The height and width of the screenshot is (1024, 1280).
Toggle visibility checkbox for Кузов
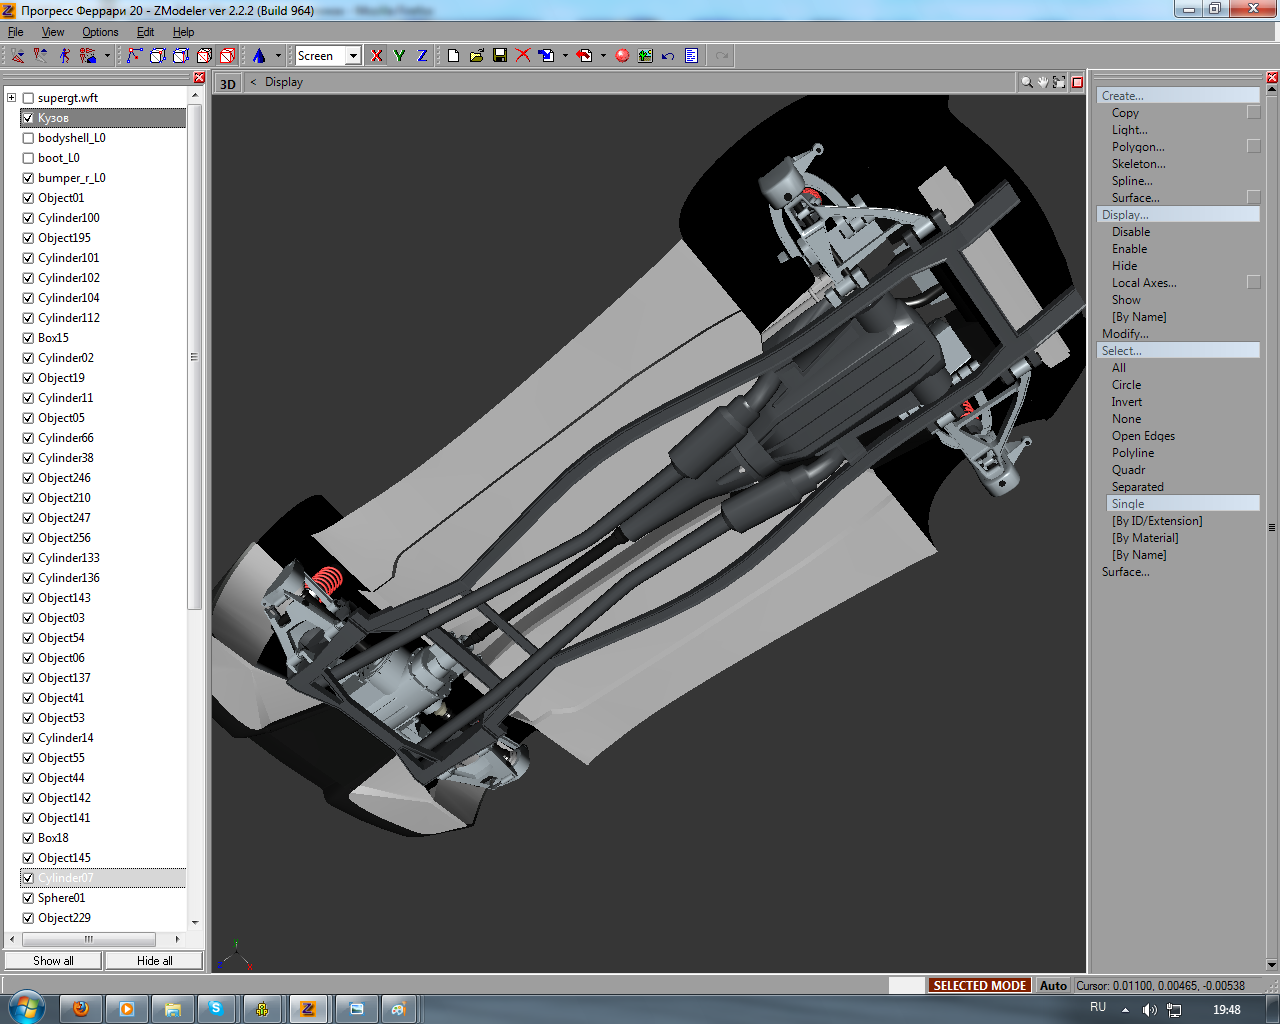tap(28, 118)
